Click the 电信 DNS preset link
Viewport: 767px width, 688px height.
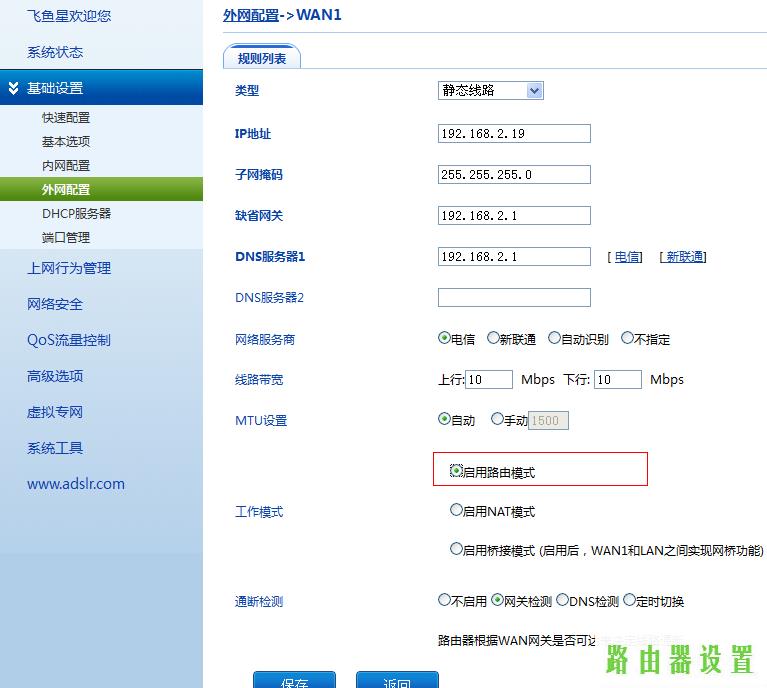click(627, 257)
